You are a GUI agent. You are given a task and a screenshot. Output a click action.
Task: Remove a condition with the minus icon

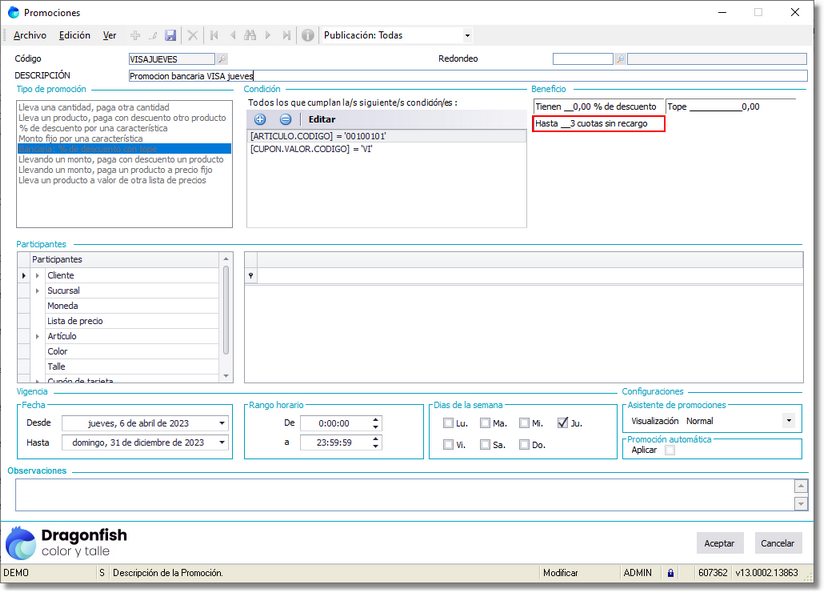tap(285, 119)
